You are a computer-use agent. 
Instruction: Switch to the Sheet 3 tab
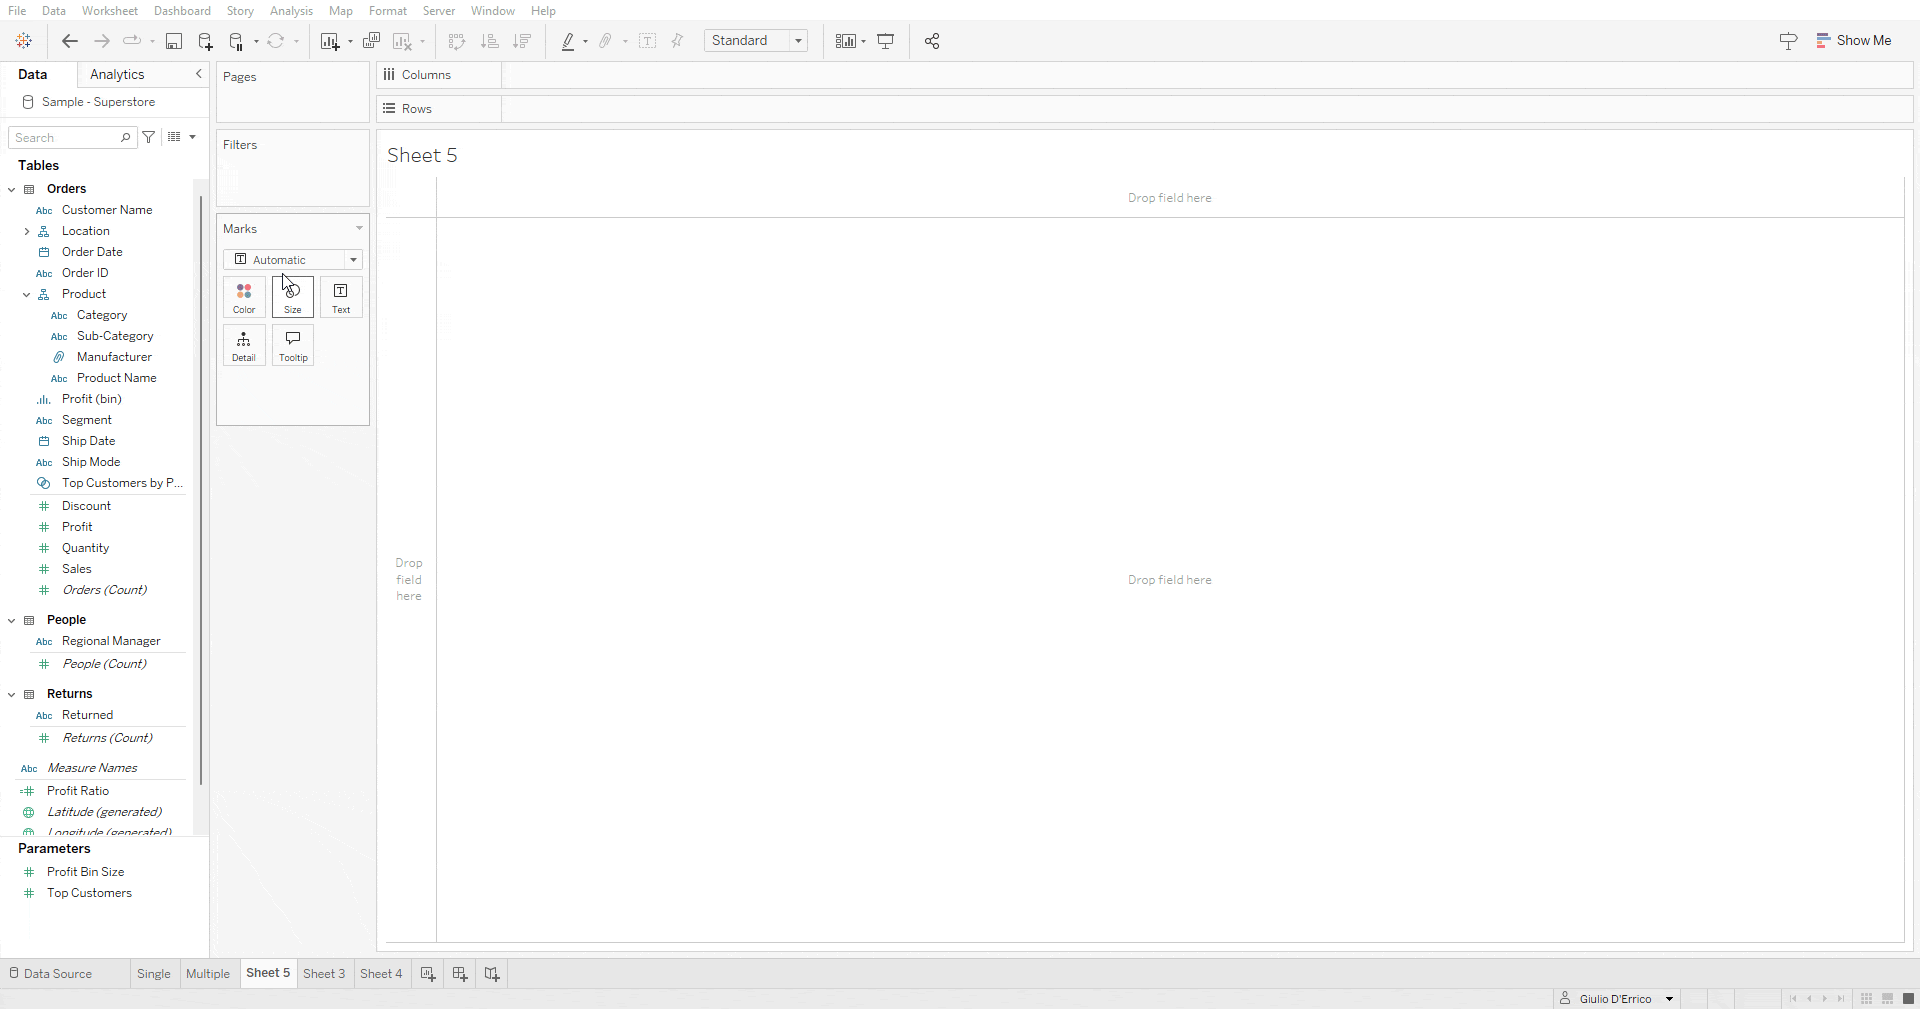pos(324,973)
